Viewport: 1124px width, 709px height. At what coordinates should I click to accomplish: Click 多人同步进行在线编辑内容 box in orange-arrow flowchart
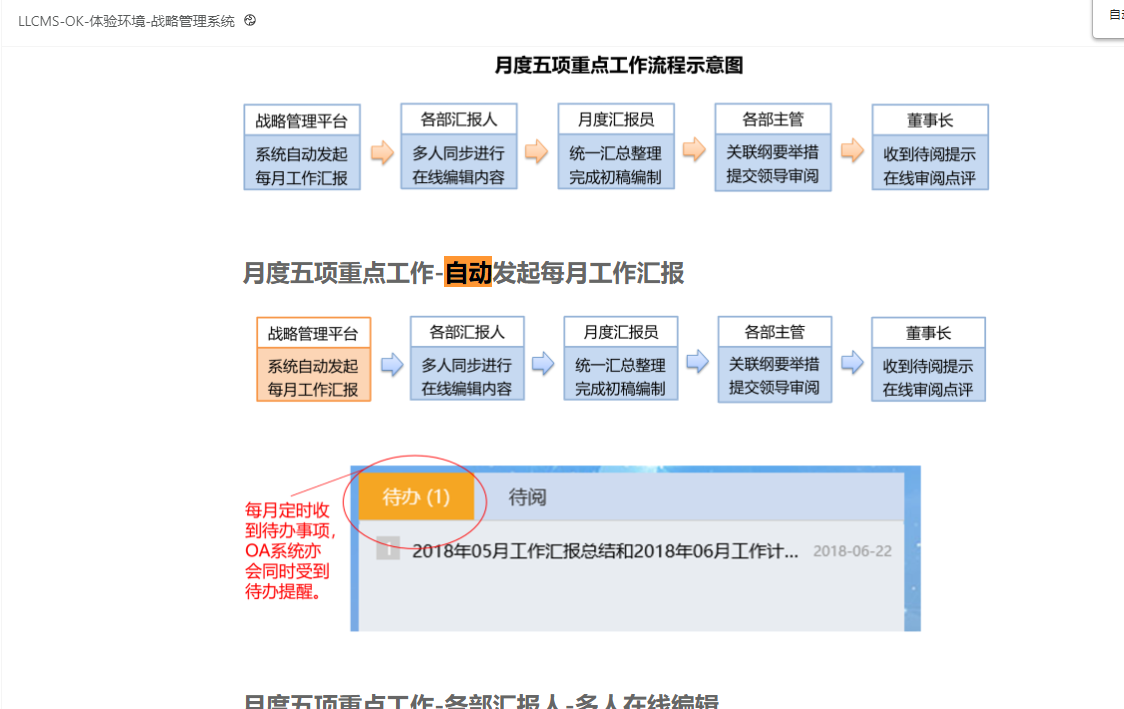tap(459, 161)
